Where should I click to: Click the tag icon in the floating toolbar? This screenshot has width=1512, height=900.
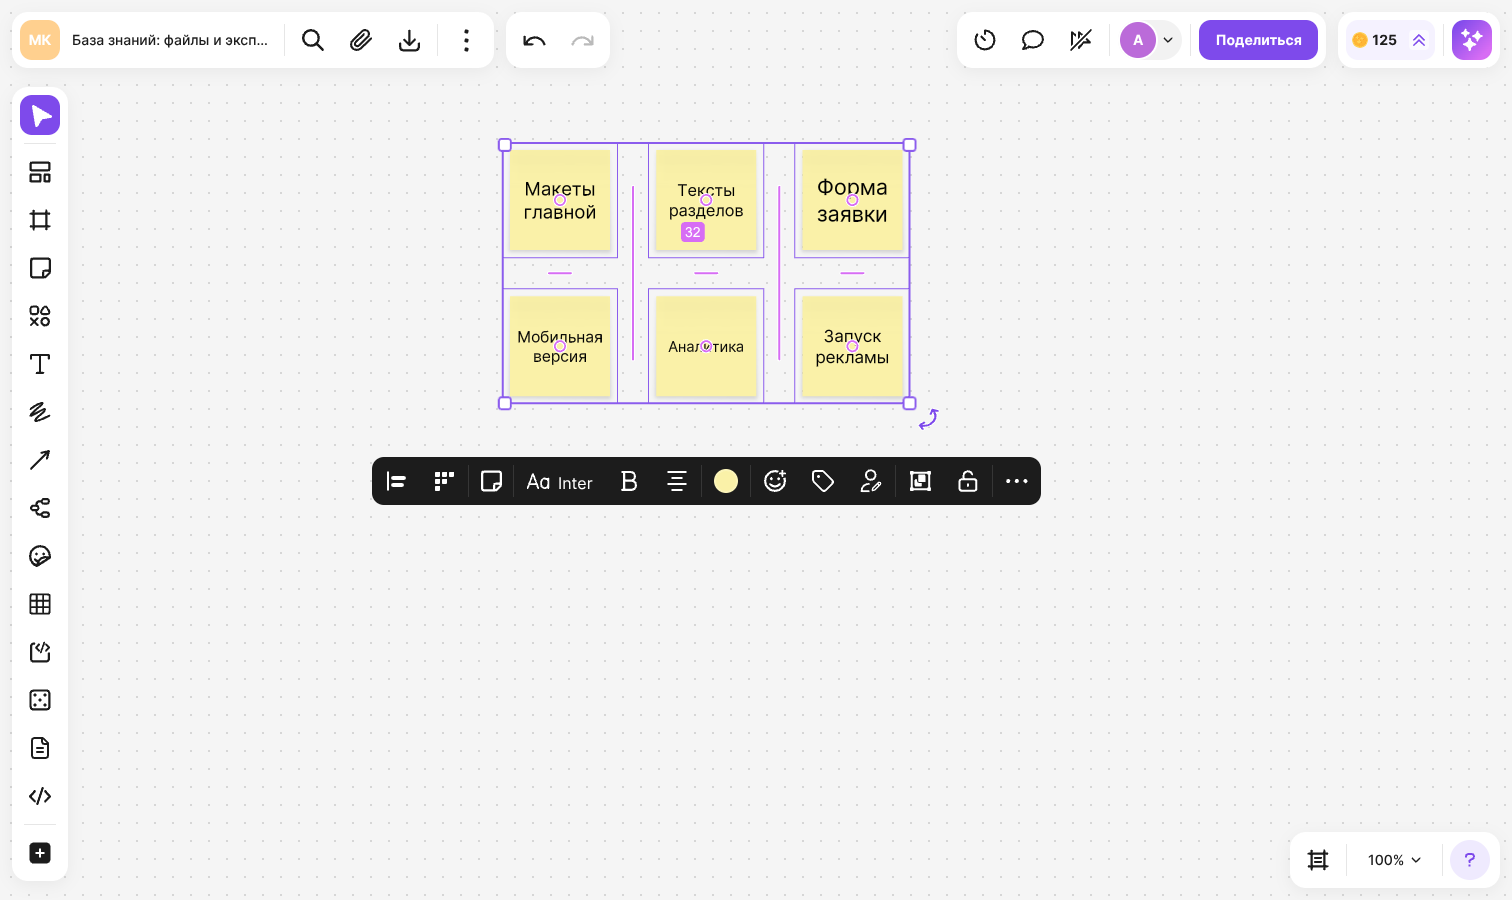point(823,481)
